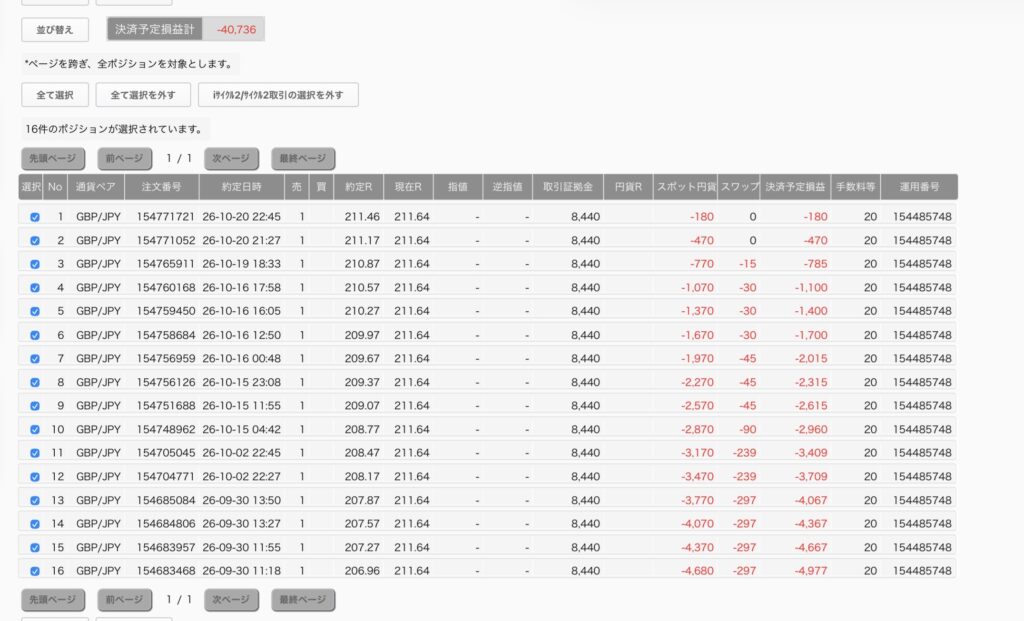Click the total -40,736 value
The height and width of the screenshot is (621, 1024).
pyautogui.click(x=236, y=29)
